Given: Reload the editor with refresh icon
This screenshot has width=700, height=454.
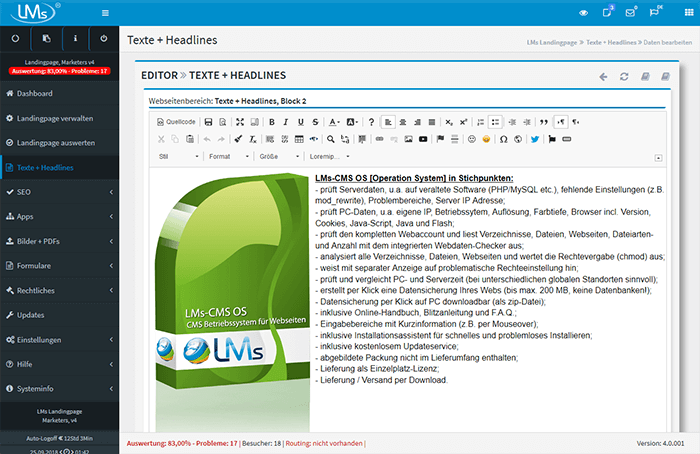Looking at the screenshot, I should point(624,77).
